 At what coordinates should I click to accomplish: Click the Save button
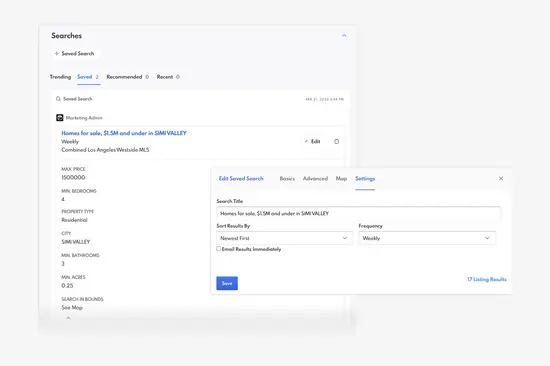(227, 283)
